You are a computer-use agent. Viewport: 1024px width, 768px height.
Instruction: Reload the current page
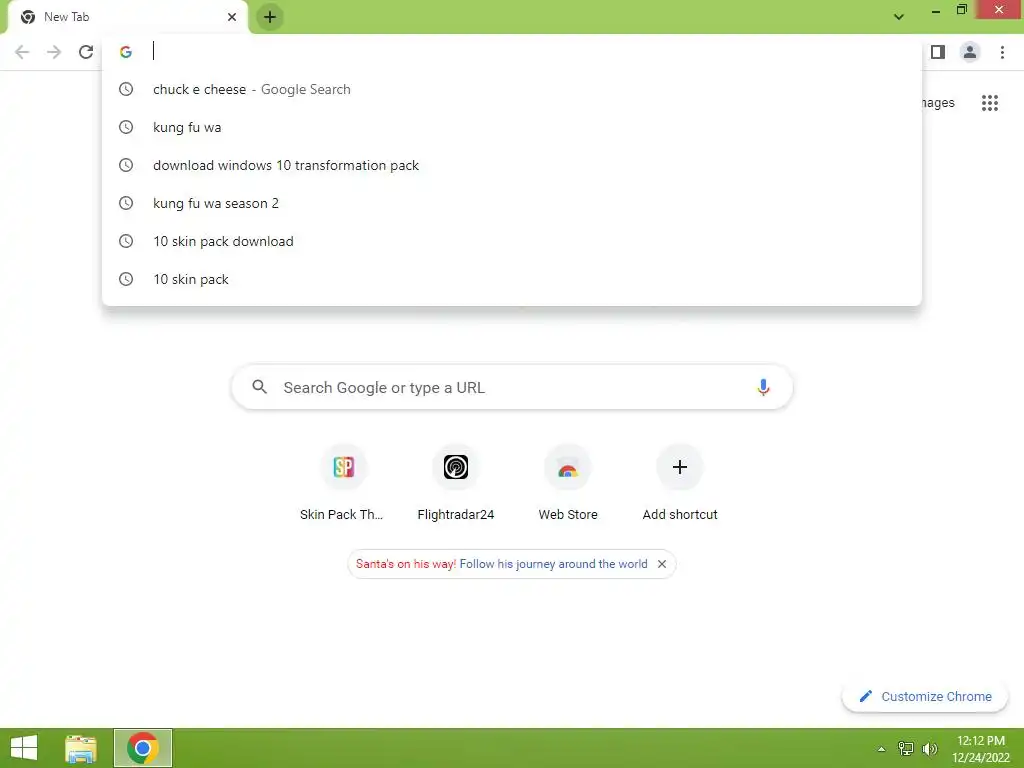(x=86, y=52)
